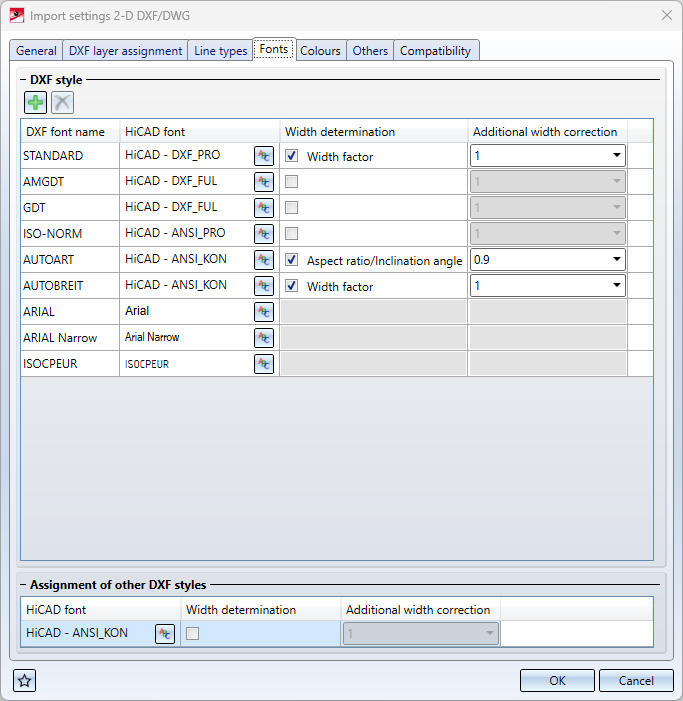Open AUTOBREIT additional width correction dropdown
The image size is (683, 701).
614,286
